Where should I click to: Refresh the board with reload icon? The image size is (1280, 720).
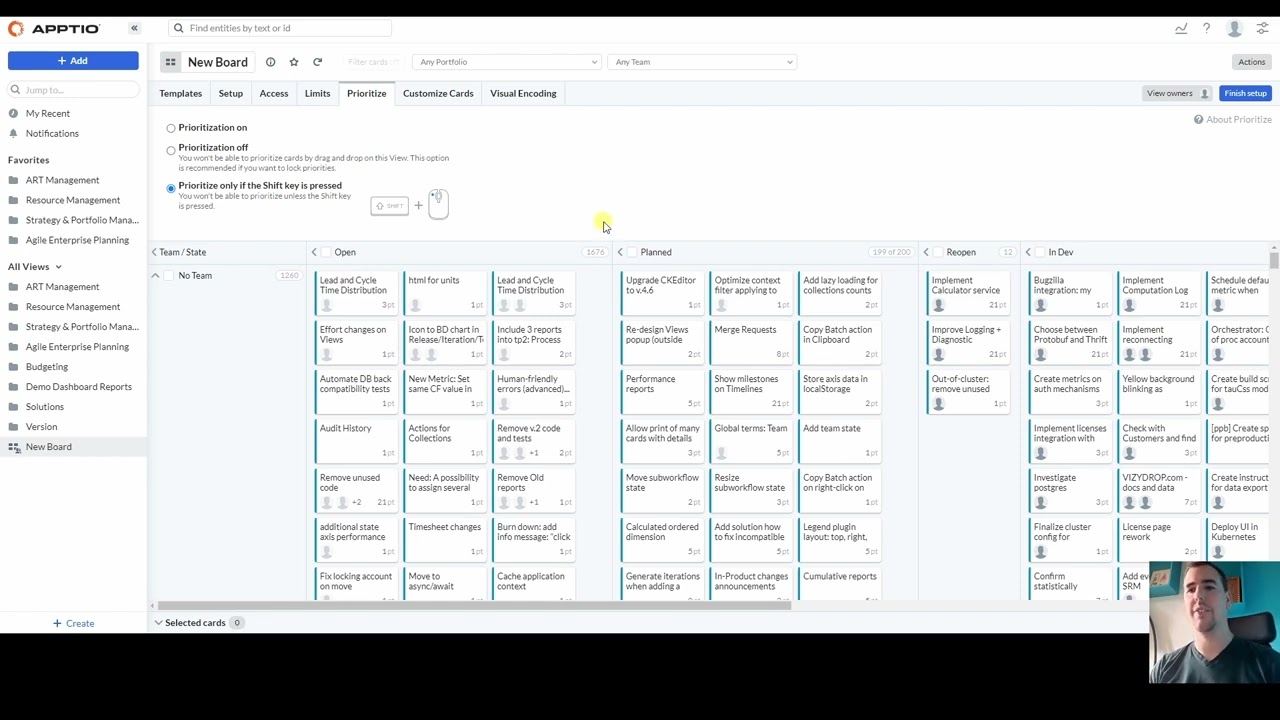pos(317,62)
